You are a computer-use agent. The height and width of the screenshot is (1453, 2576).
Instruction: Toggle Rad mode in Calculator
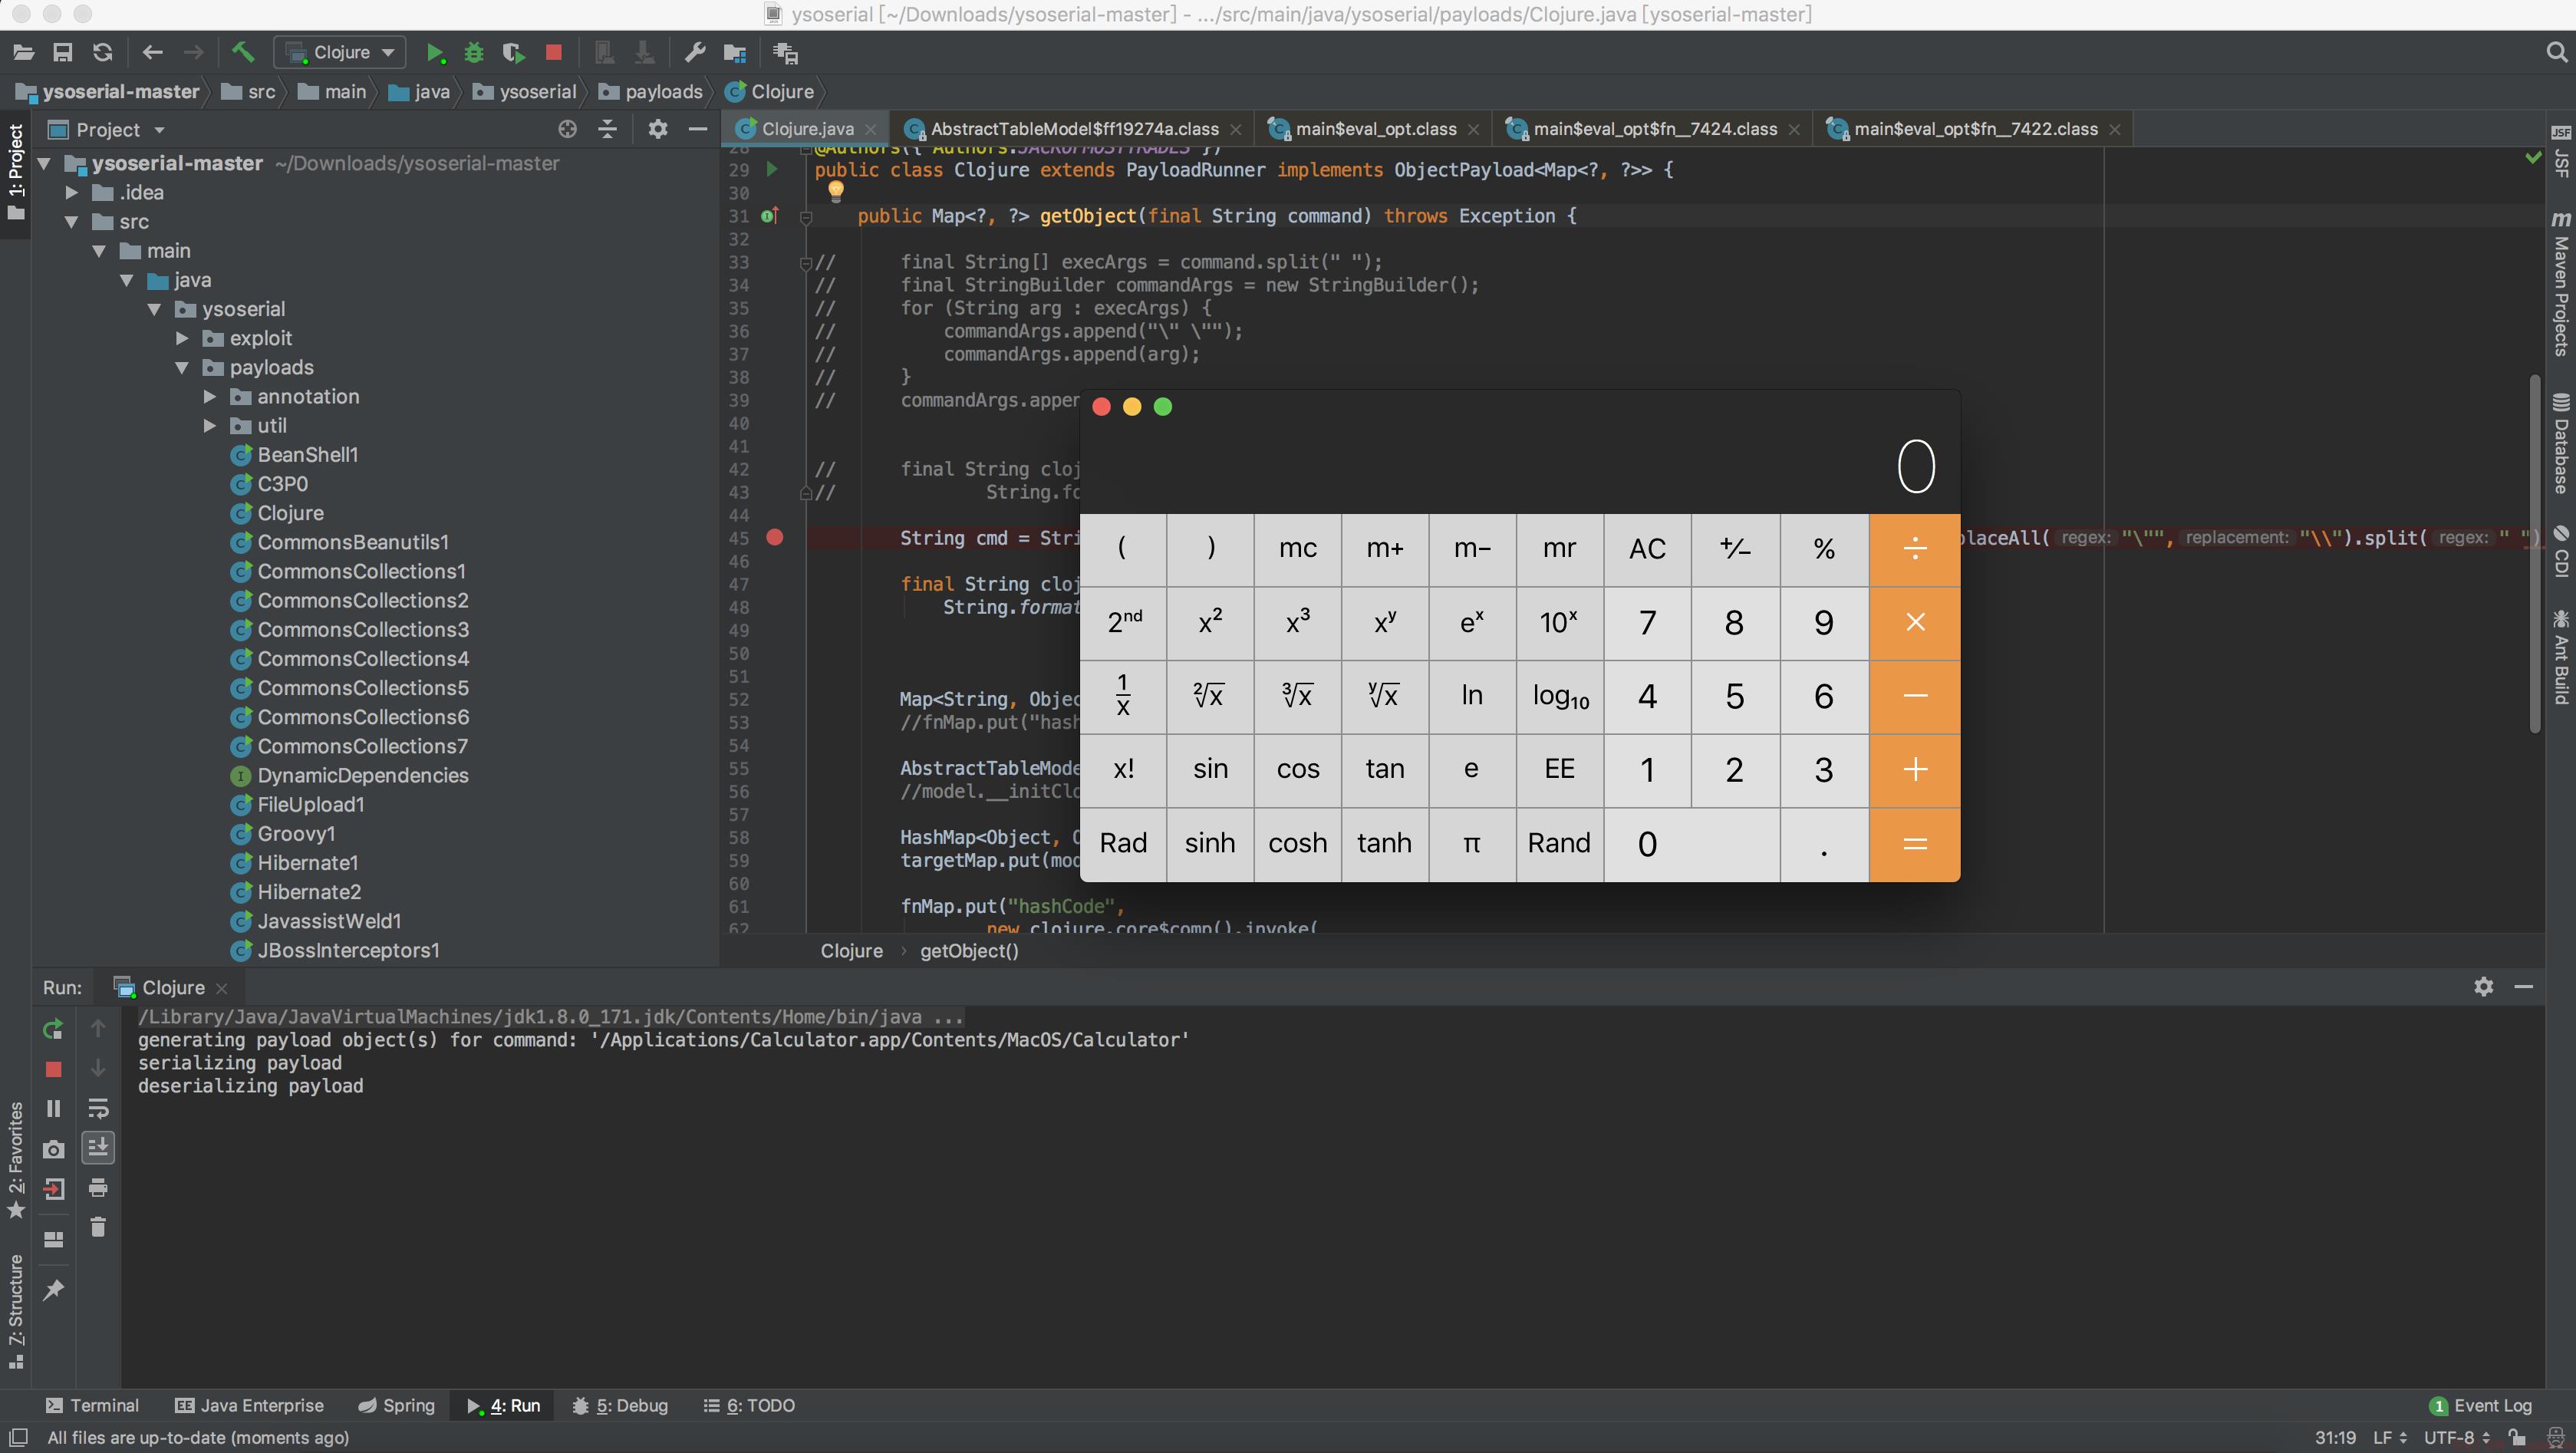[x=1124, y=843]
